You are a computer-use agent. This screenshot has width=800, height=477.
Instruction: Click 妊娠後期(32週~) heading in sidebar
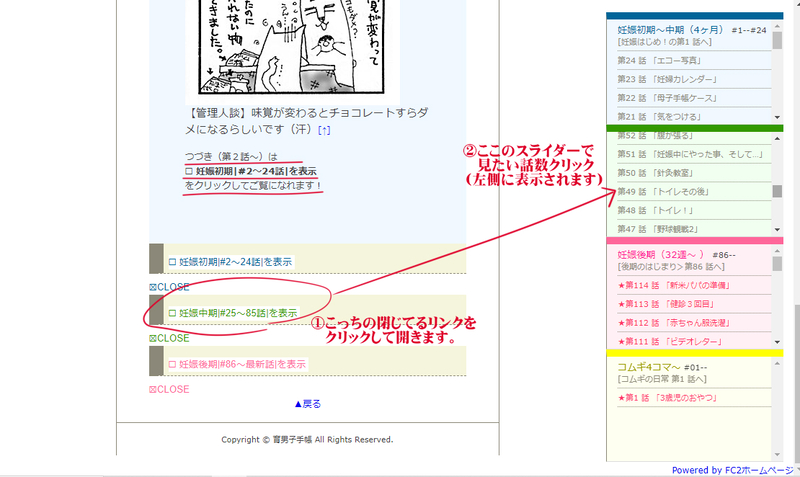pyautogui.click(x=662, y=255)
